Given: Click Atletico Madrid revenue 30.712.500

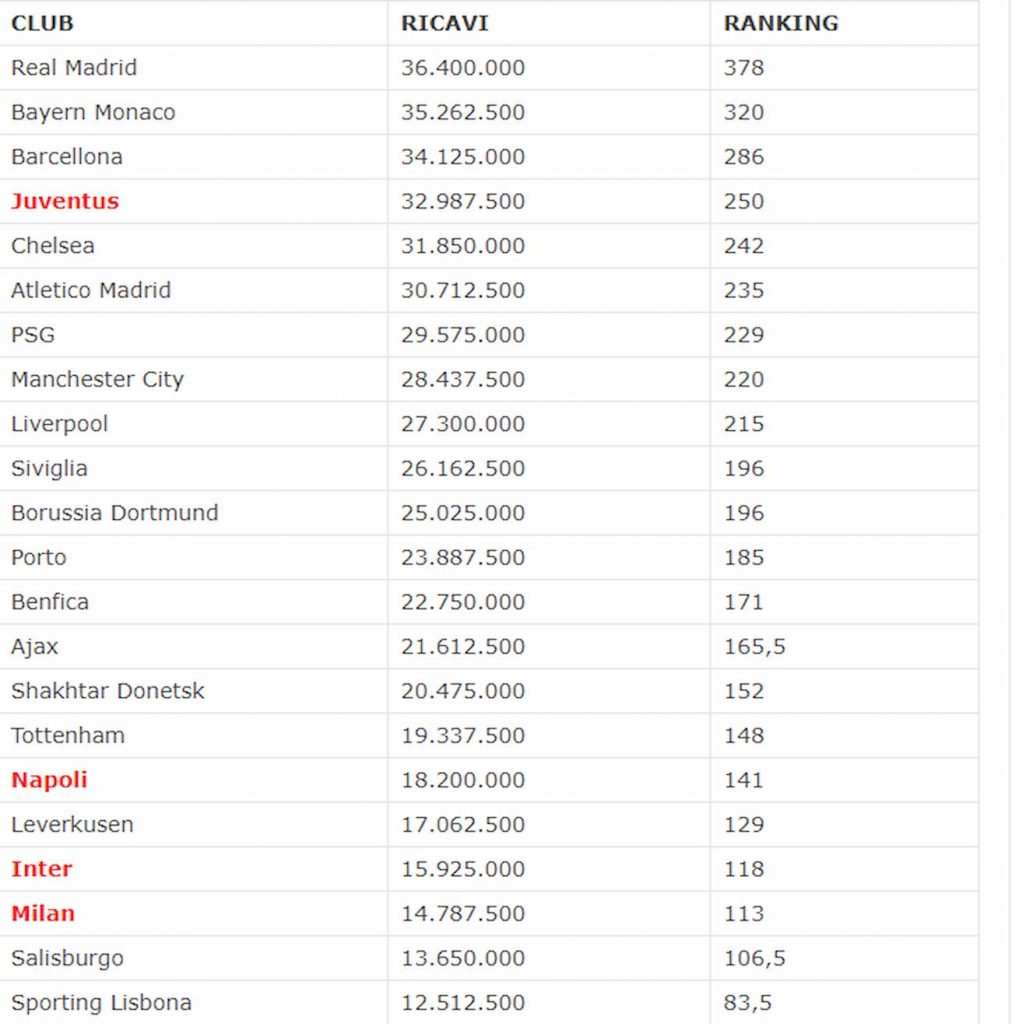Looking at the screenshot, I should click(x=463, y=290).
